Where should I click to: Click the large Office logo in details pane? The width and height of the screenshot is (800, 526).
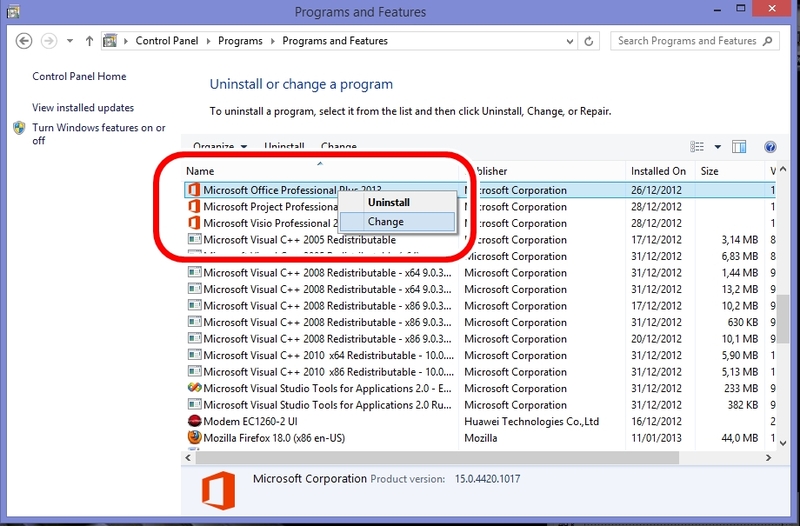point(218,490)
